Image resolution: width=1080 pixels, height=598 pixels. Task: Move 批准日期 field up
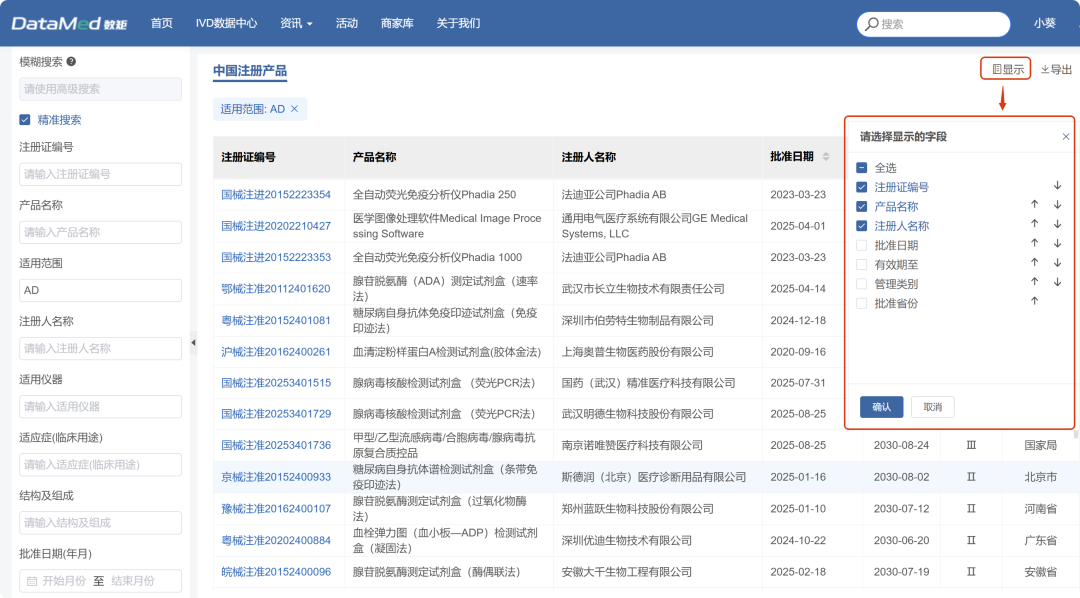coord(1035,243)
